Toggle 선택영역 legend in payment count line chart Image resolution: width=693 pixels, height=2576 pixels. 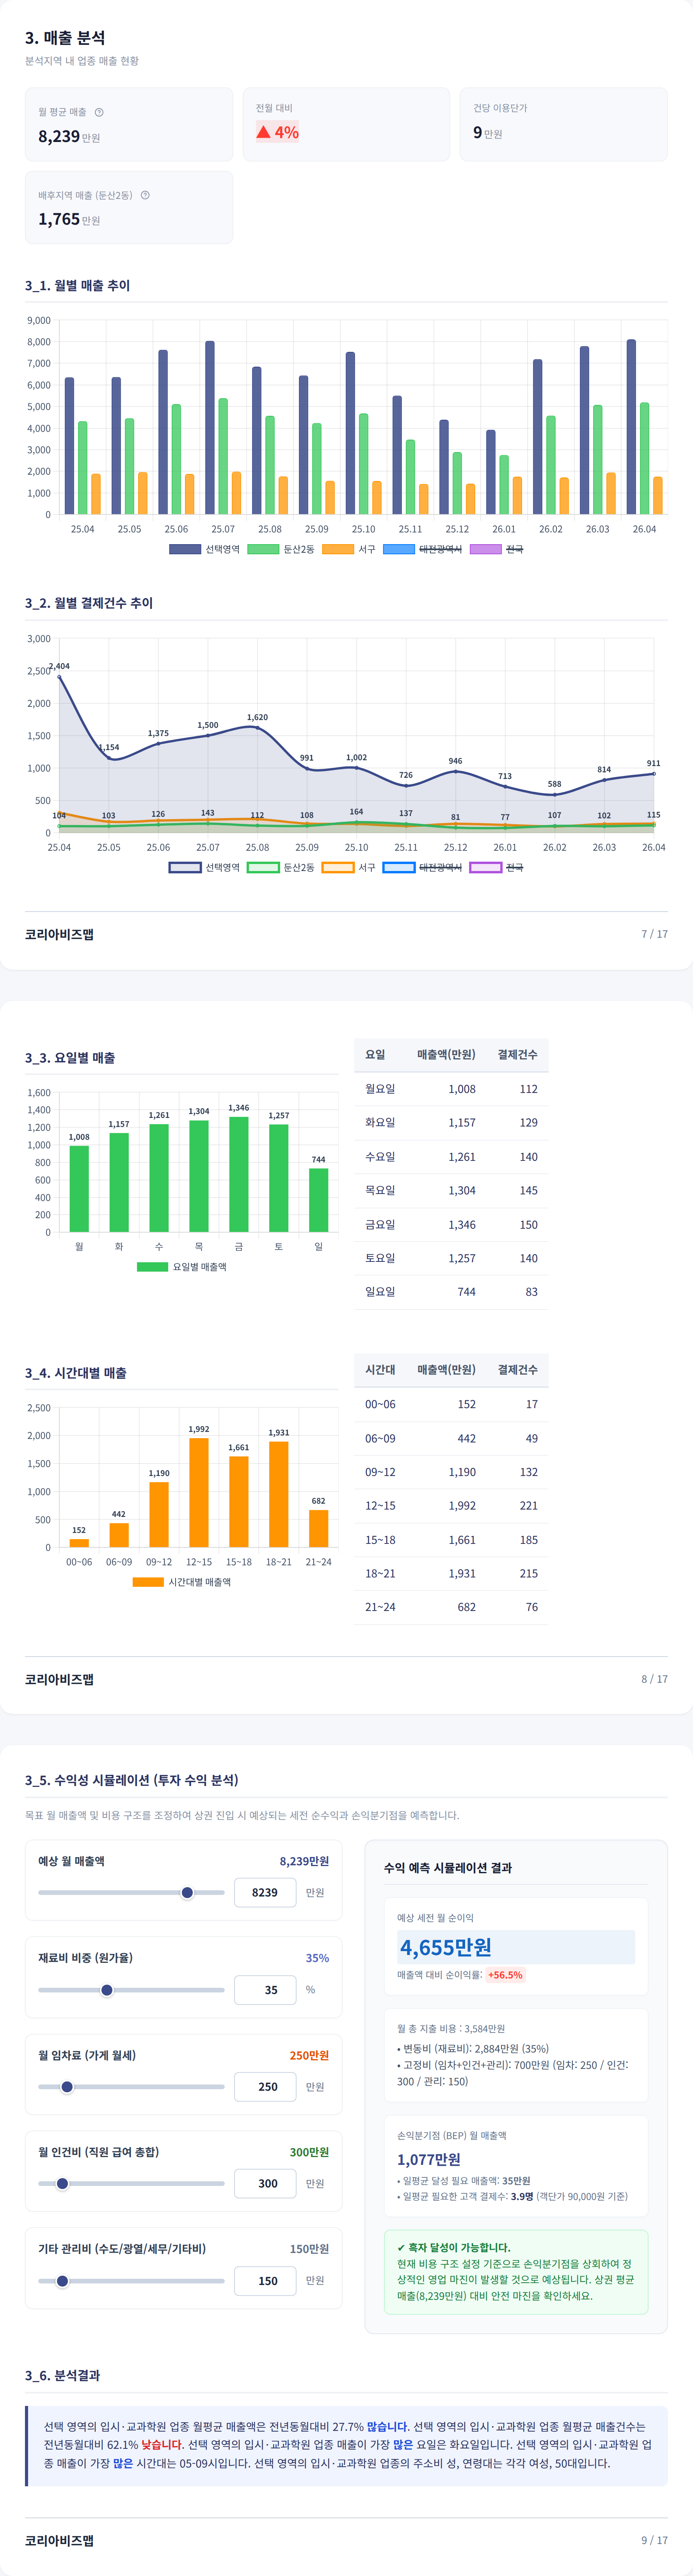[x=205, y=867]
